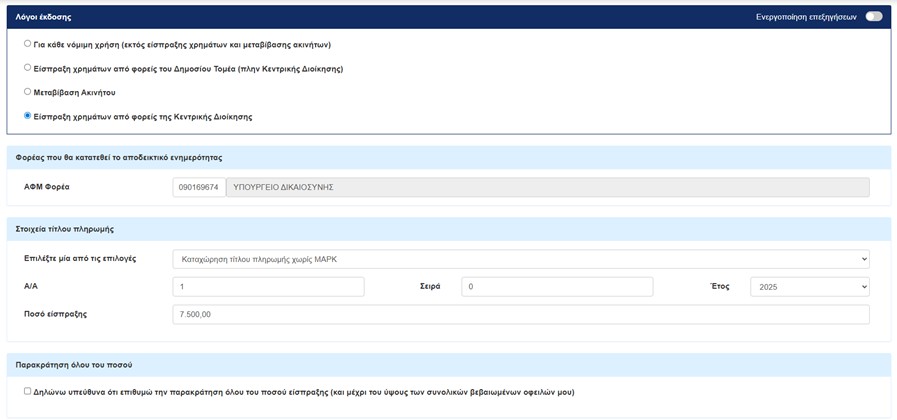Pick Είσπραξη χρημάτων από φορείς Κεντρικής Διοίκησης
The height and width of the screenshot is (420, 897).
(28, 116)
